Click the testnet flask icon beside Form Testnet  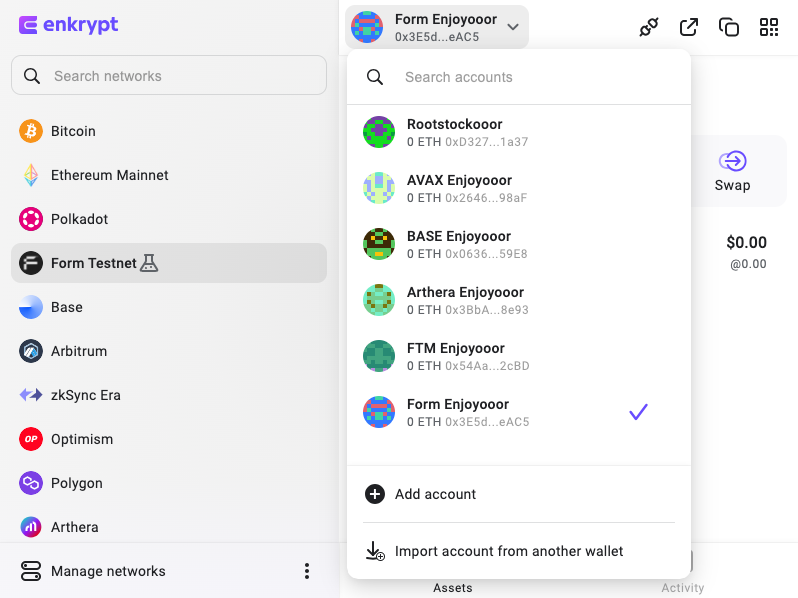(149, 263)
